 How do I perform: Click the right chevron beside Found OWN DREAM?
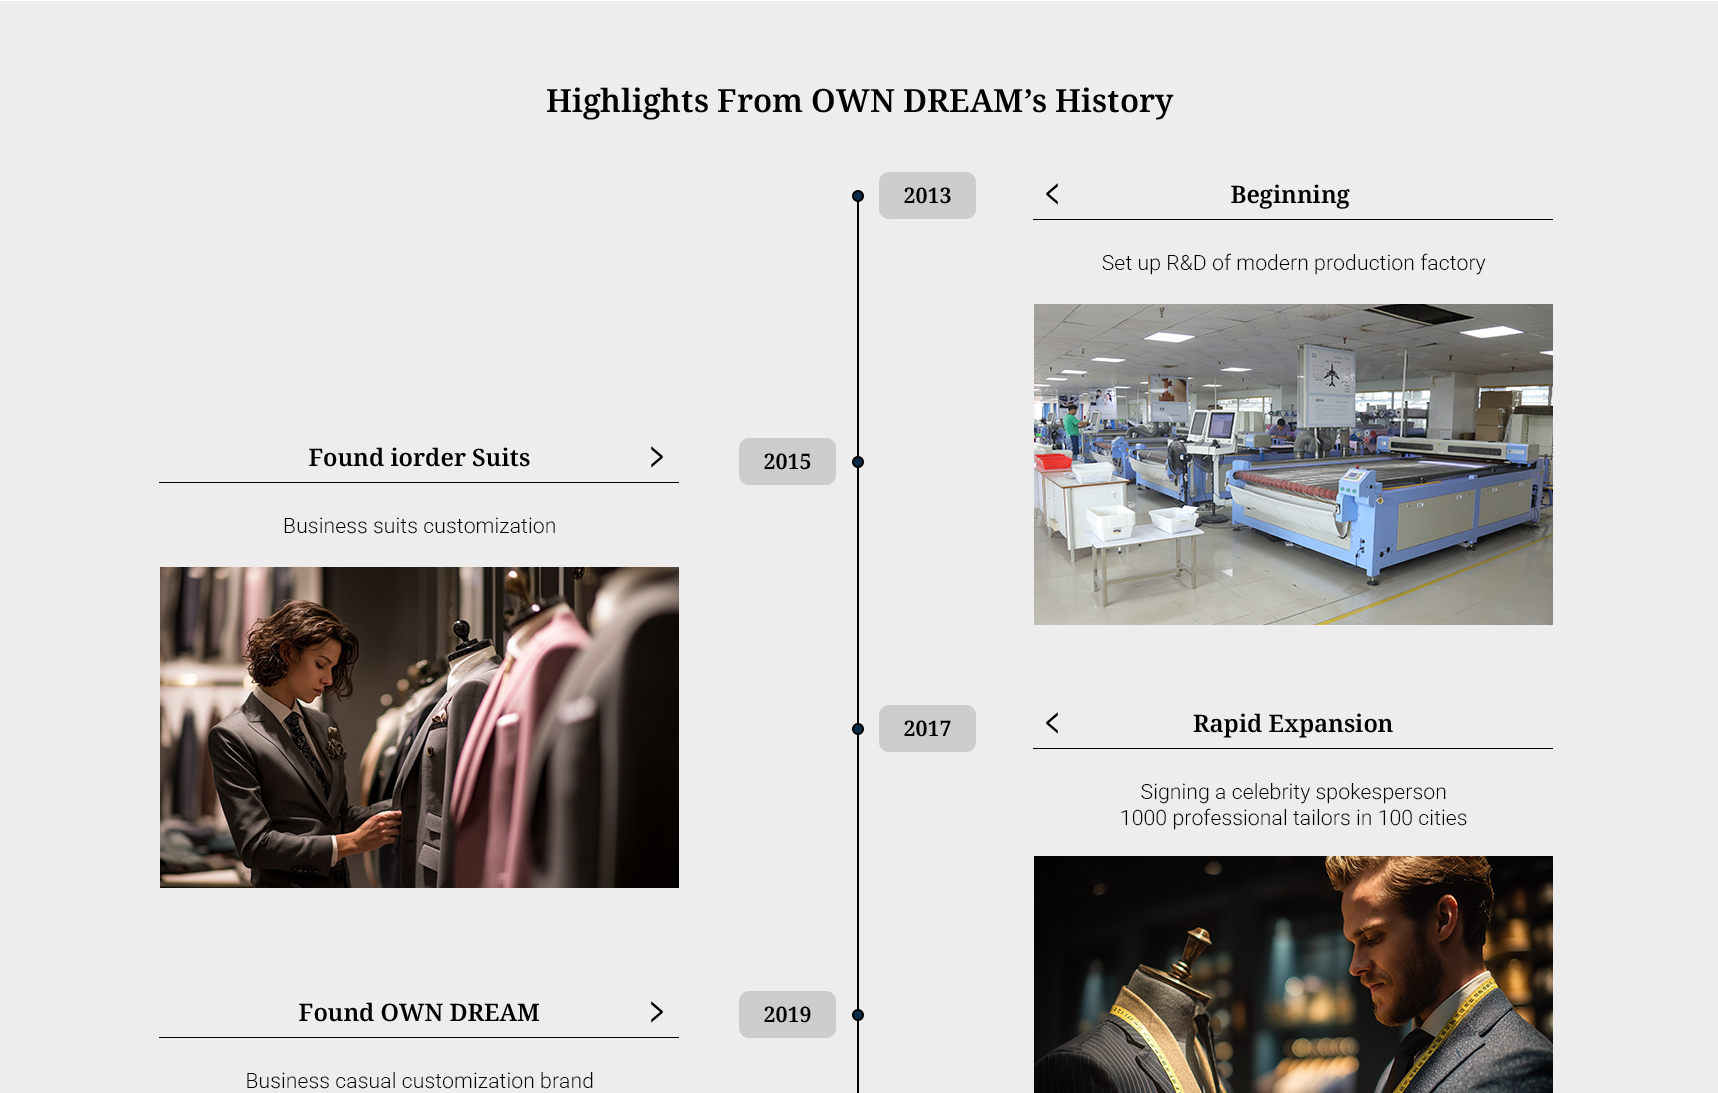pyautogui.click(x=657, y=1012)
